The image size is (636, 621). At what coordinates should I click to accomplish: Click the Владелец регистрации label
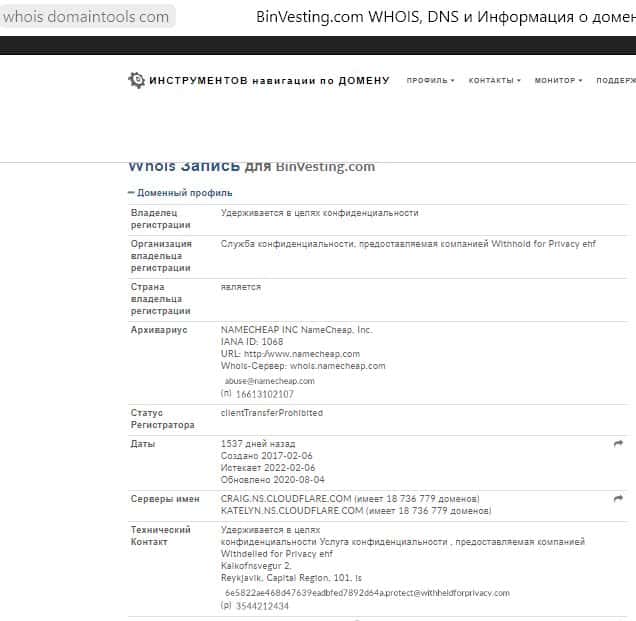(161, 219)
